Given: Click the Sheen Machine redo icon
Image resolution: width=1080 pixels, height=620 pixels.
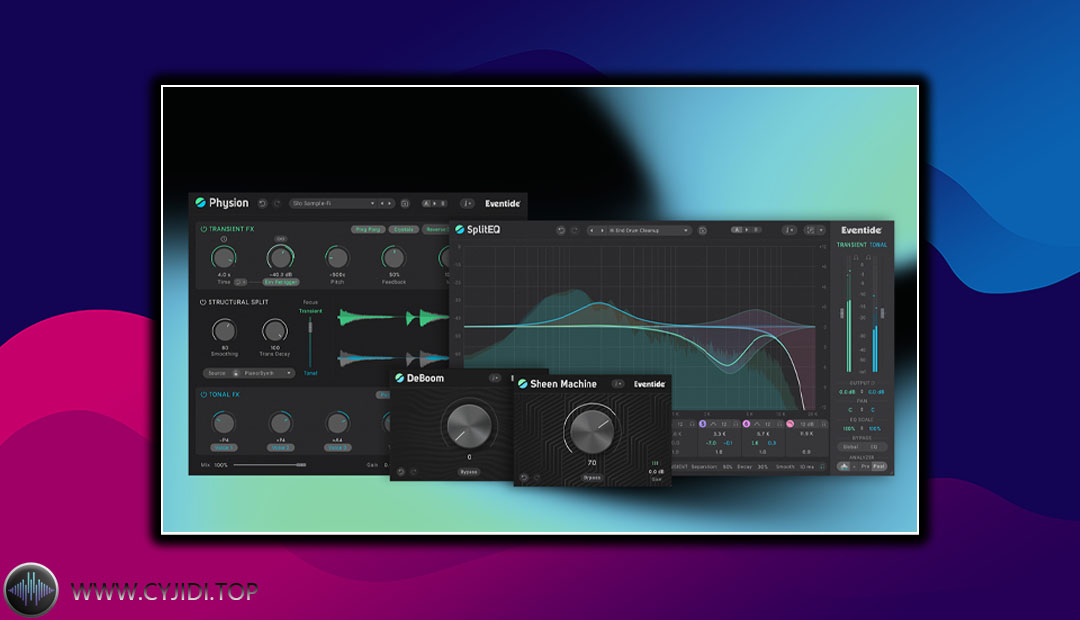Looking at the screenshot, I should 537,477.
